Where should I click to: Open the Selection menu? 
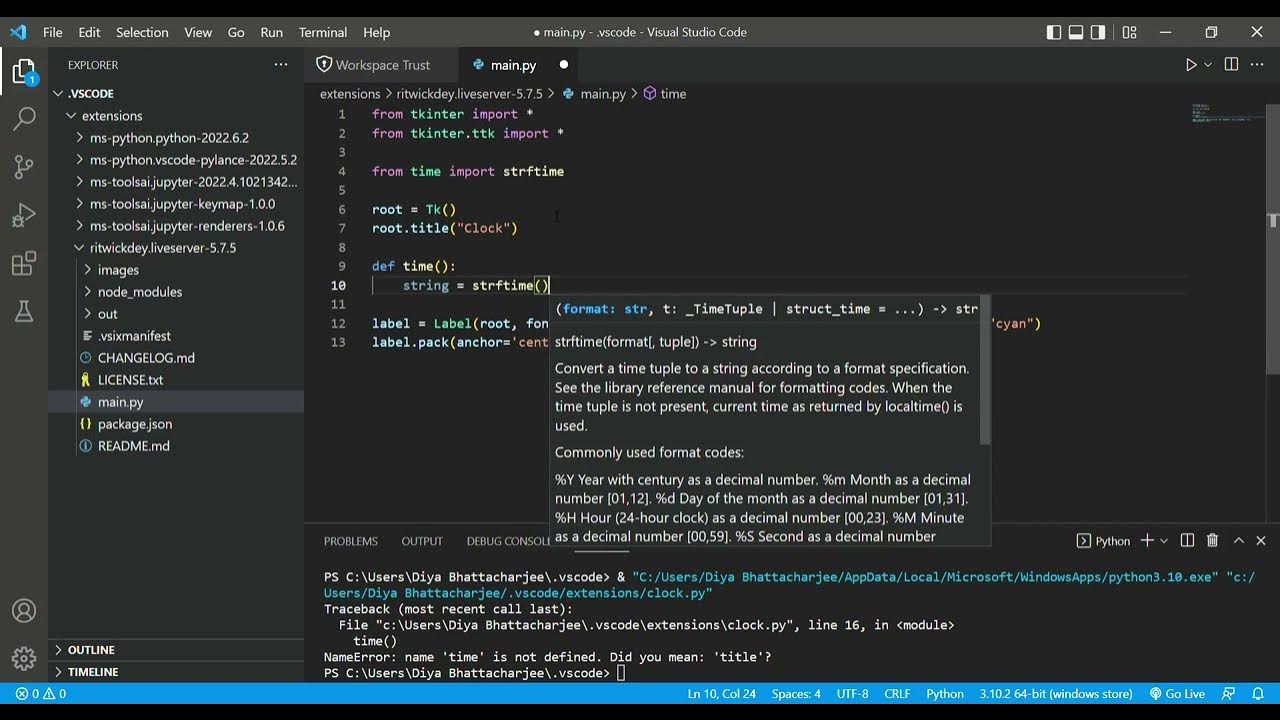pyautogui.click(x=142, y=32)
